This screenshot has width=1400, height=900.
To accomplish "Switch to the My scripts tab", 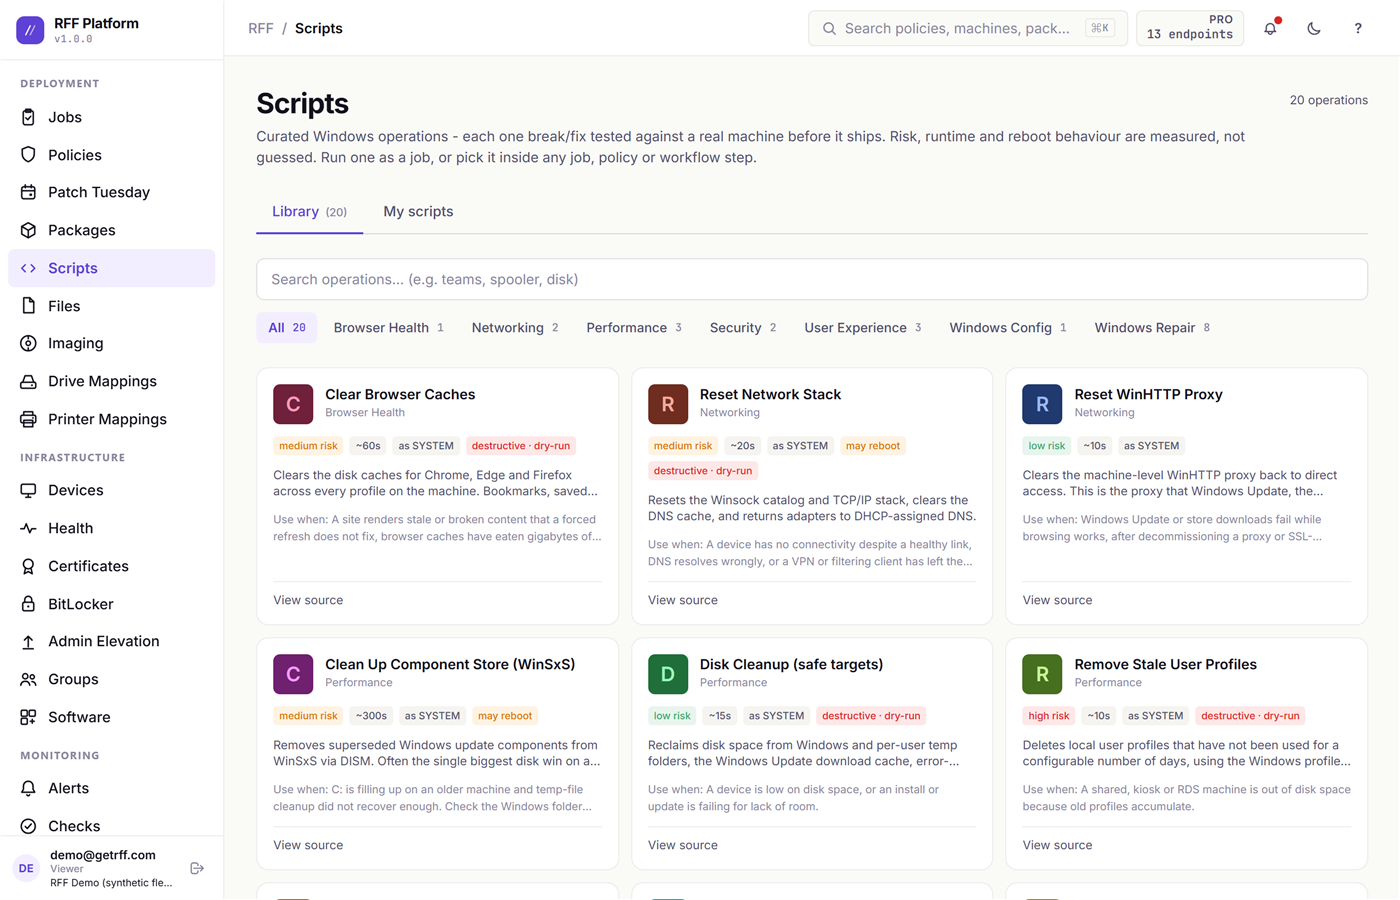I will coord(418,212).
